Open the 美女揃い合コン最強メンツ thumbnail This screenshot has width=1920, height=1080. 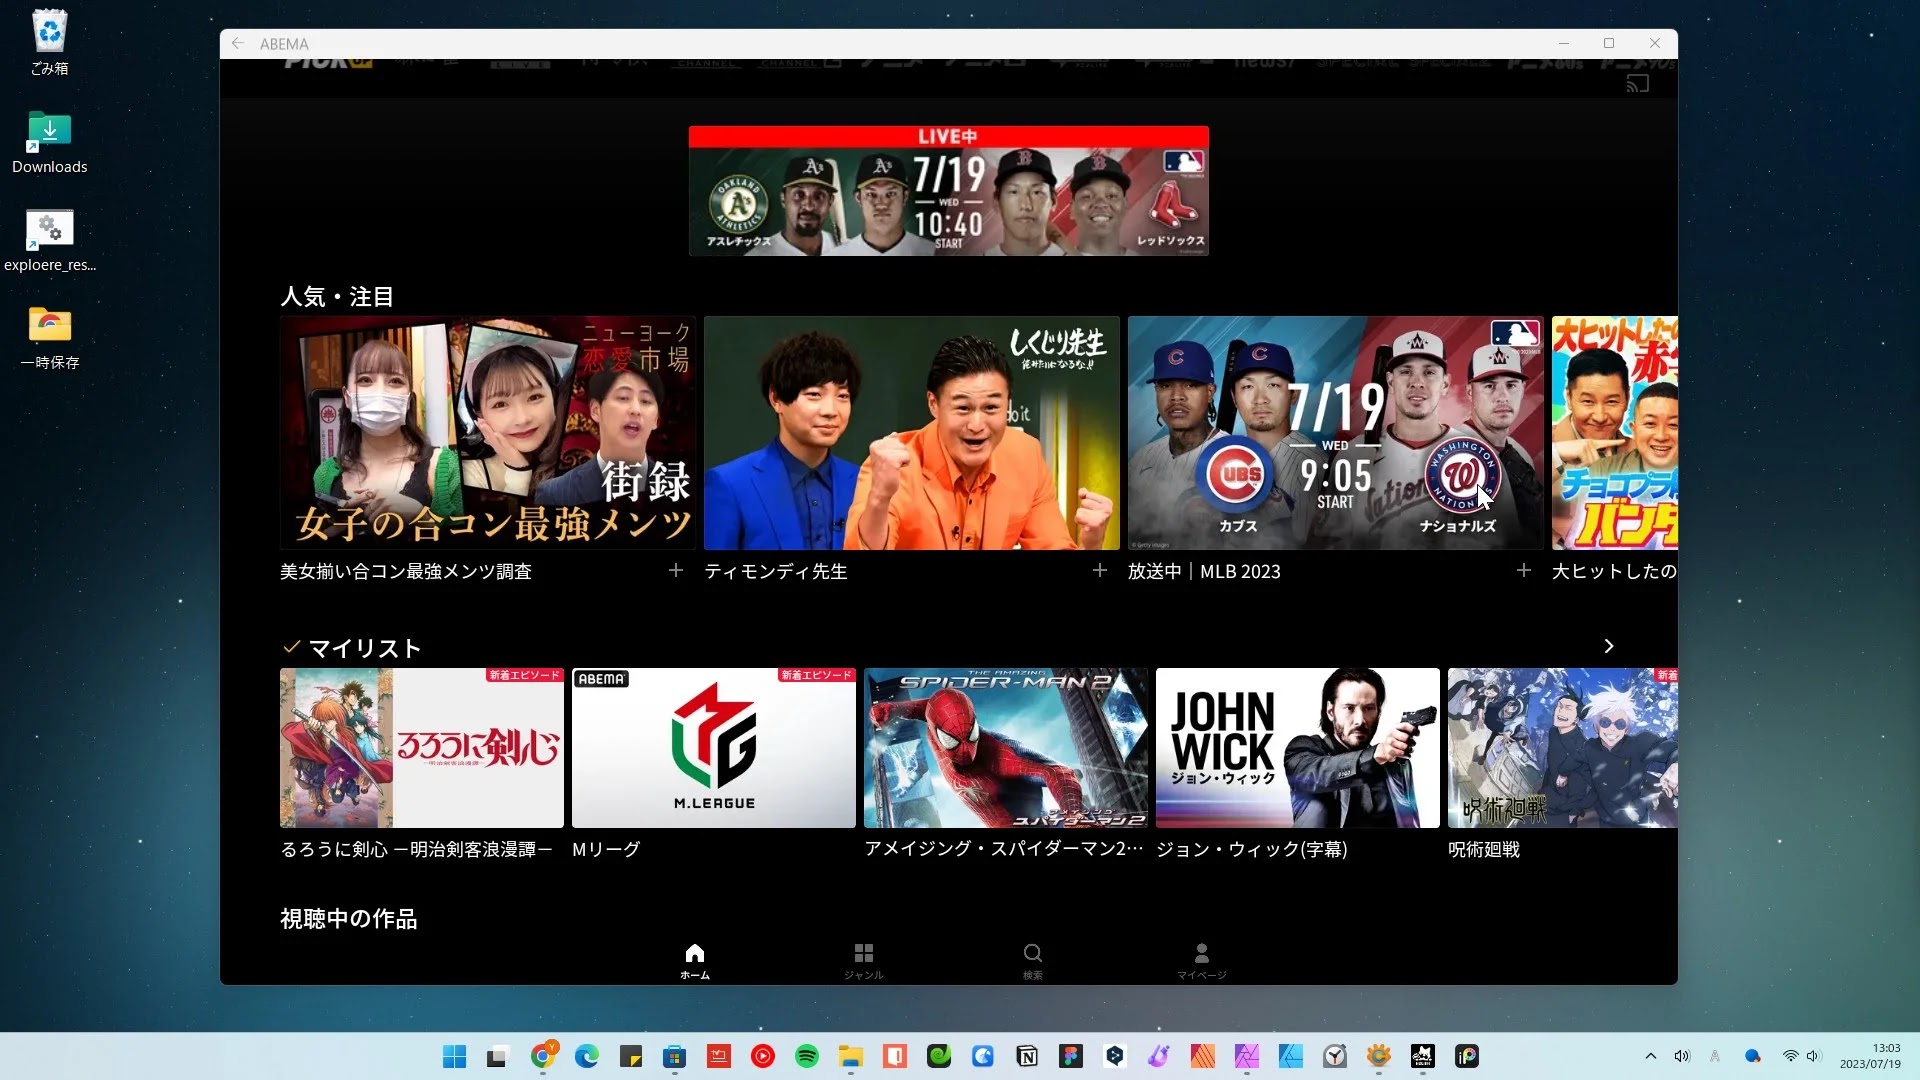[x=488, y=433]
